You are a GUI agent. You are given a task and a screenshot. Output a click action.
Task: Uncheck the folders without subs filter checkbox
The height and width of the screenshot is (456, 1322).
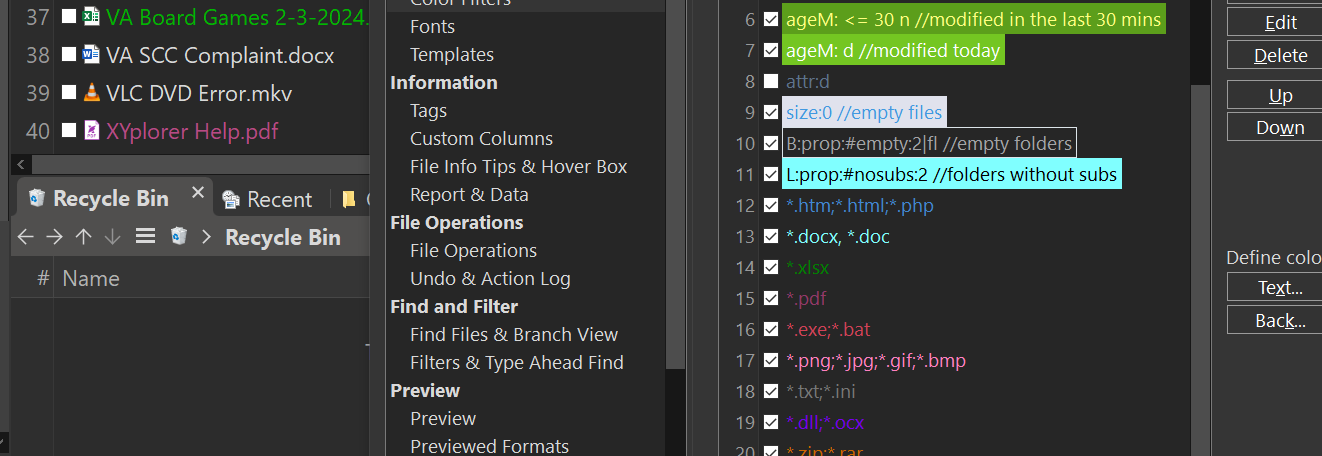771,175
